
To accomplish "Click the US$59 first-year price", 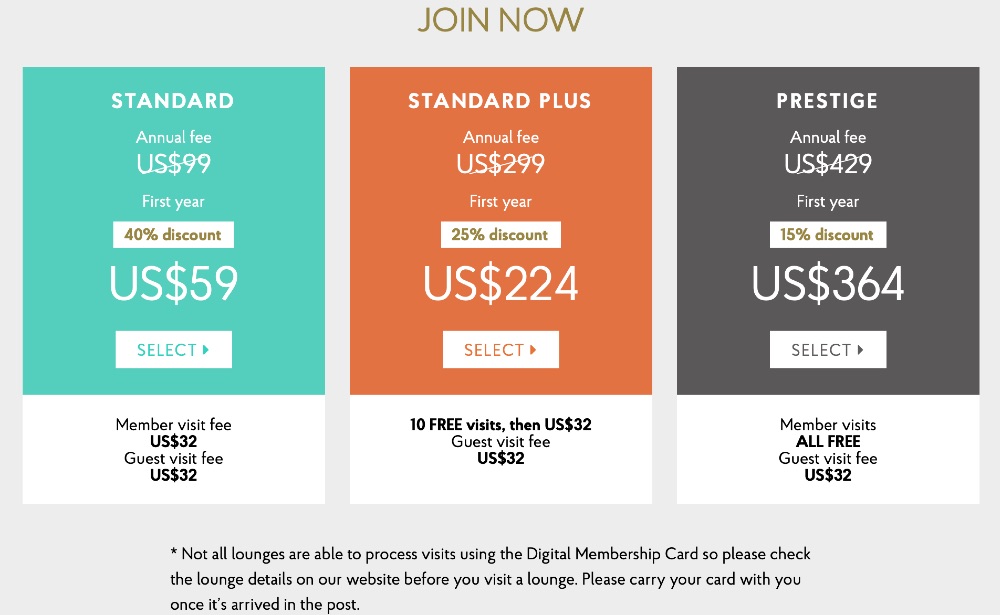I will (x=173, y=284).
